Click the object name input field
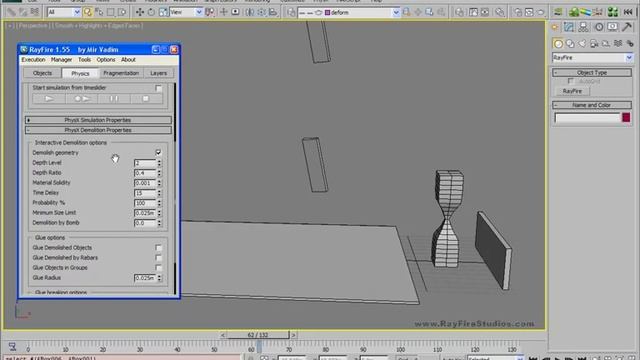 click(x=587, y=118)
